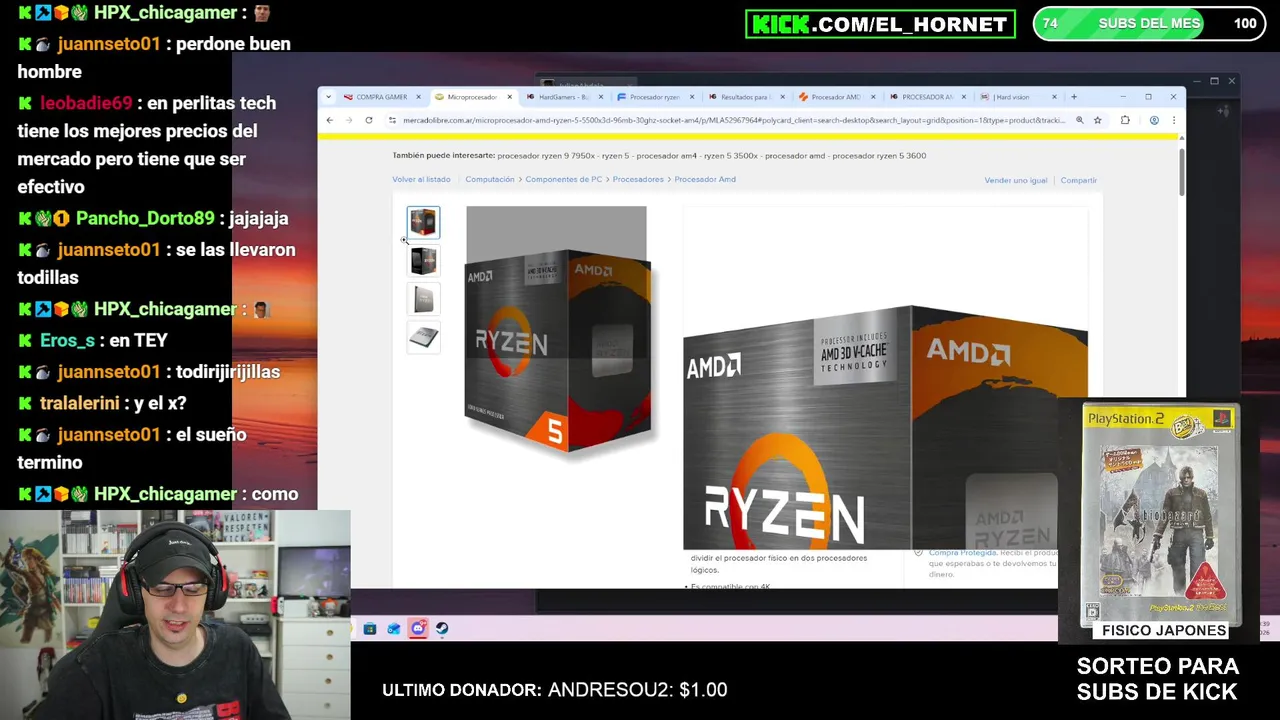Go forward with the browser forward arrow
Screen dimensions: 1280x720
349,120
